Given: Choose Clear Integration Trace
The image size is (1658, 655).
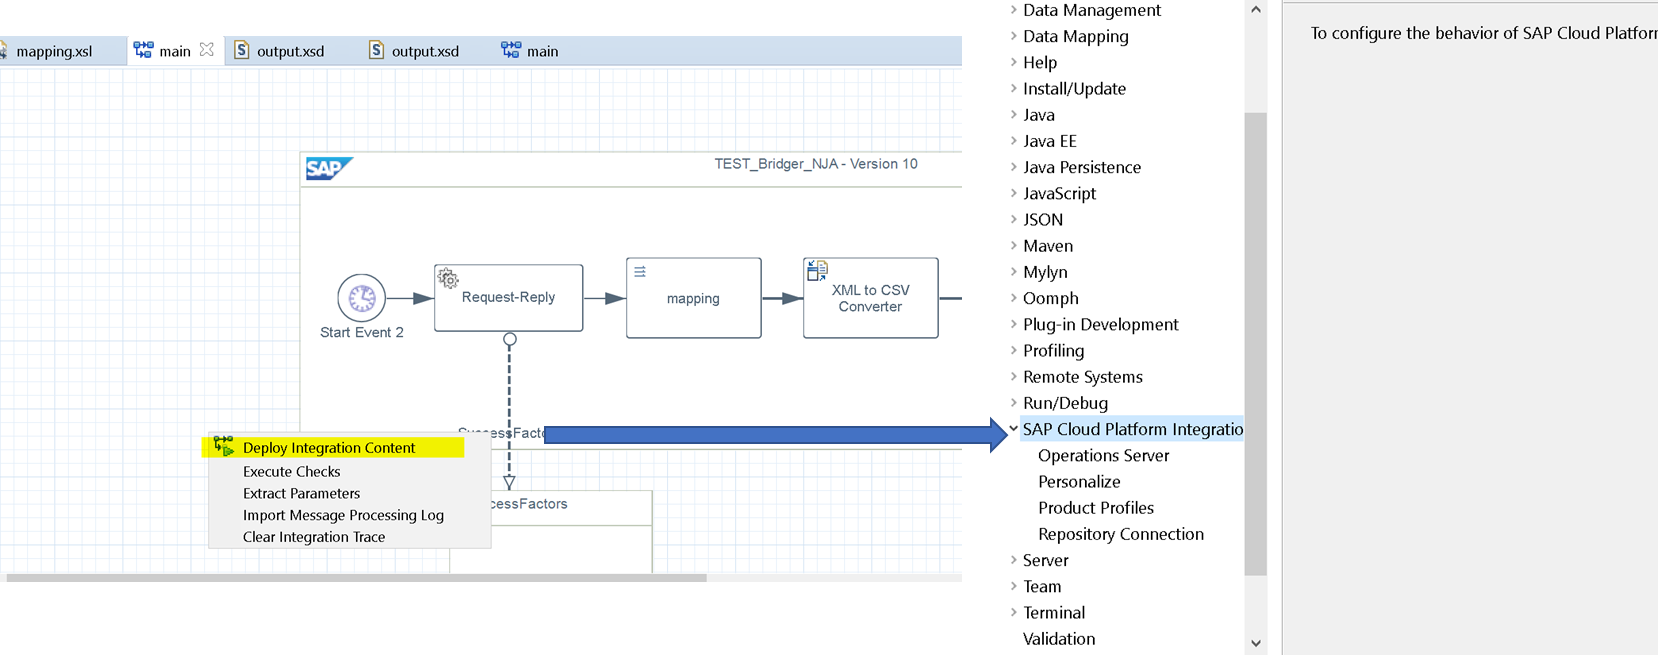Looking at the screenshot, I should coord(314,537).
